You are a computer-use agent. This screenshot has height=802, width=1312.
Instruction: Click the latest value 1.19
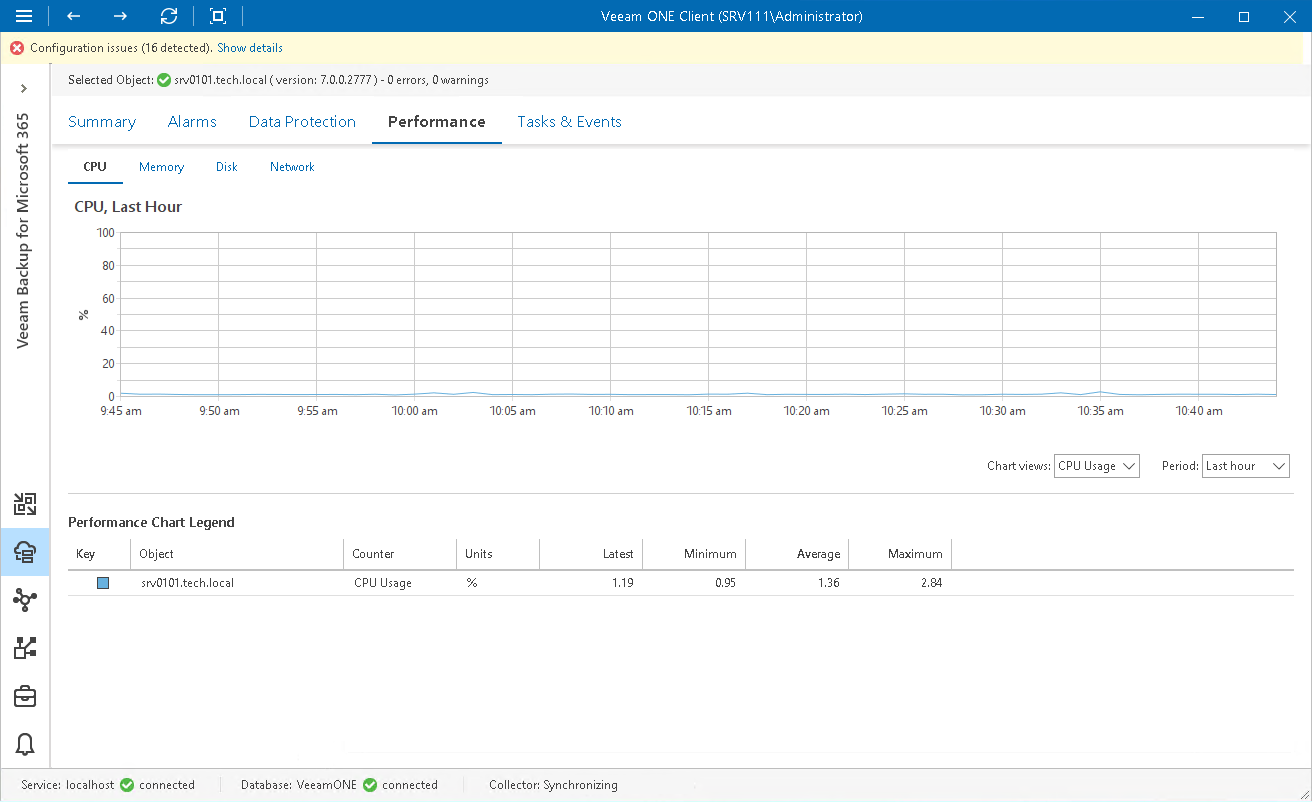[623, 583]
